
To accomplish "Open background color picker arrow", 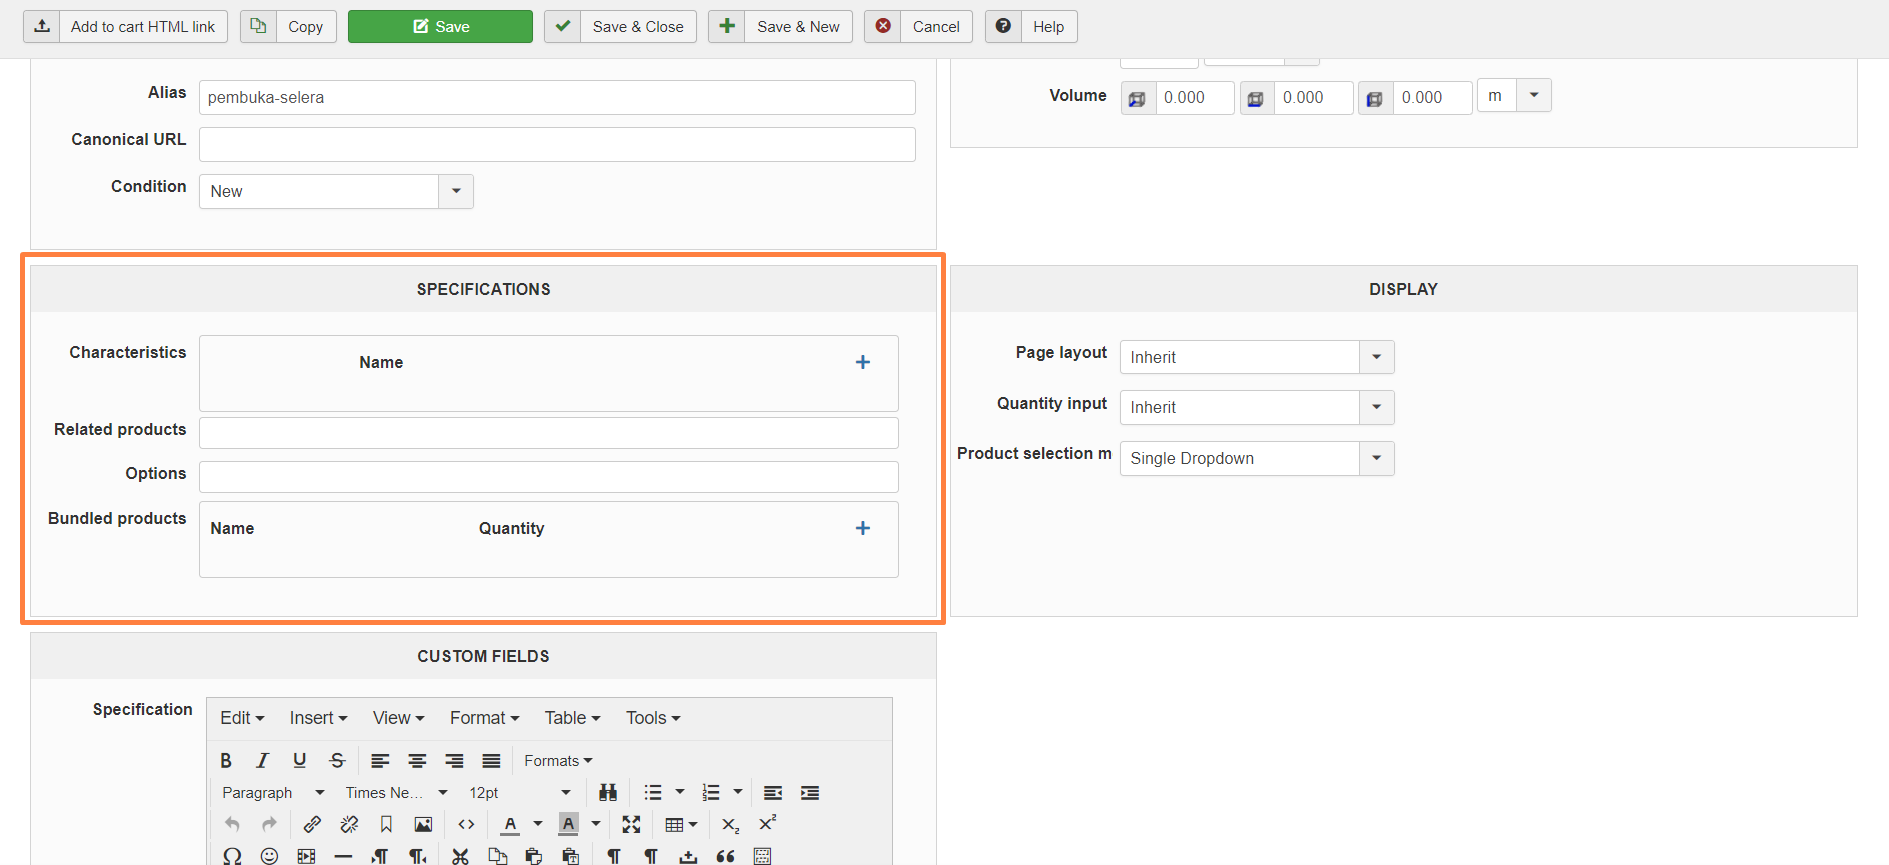I will 596,824.
